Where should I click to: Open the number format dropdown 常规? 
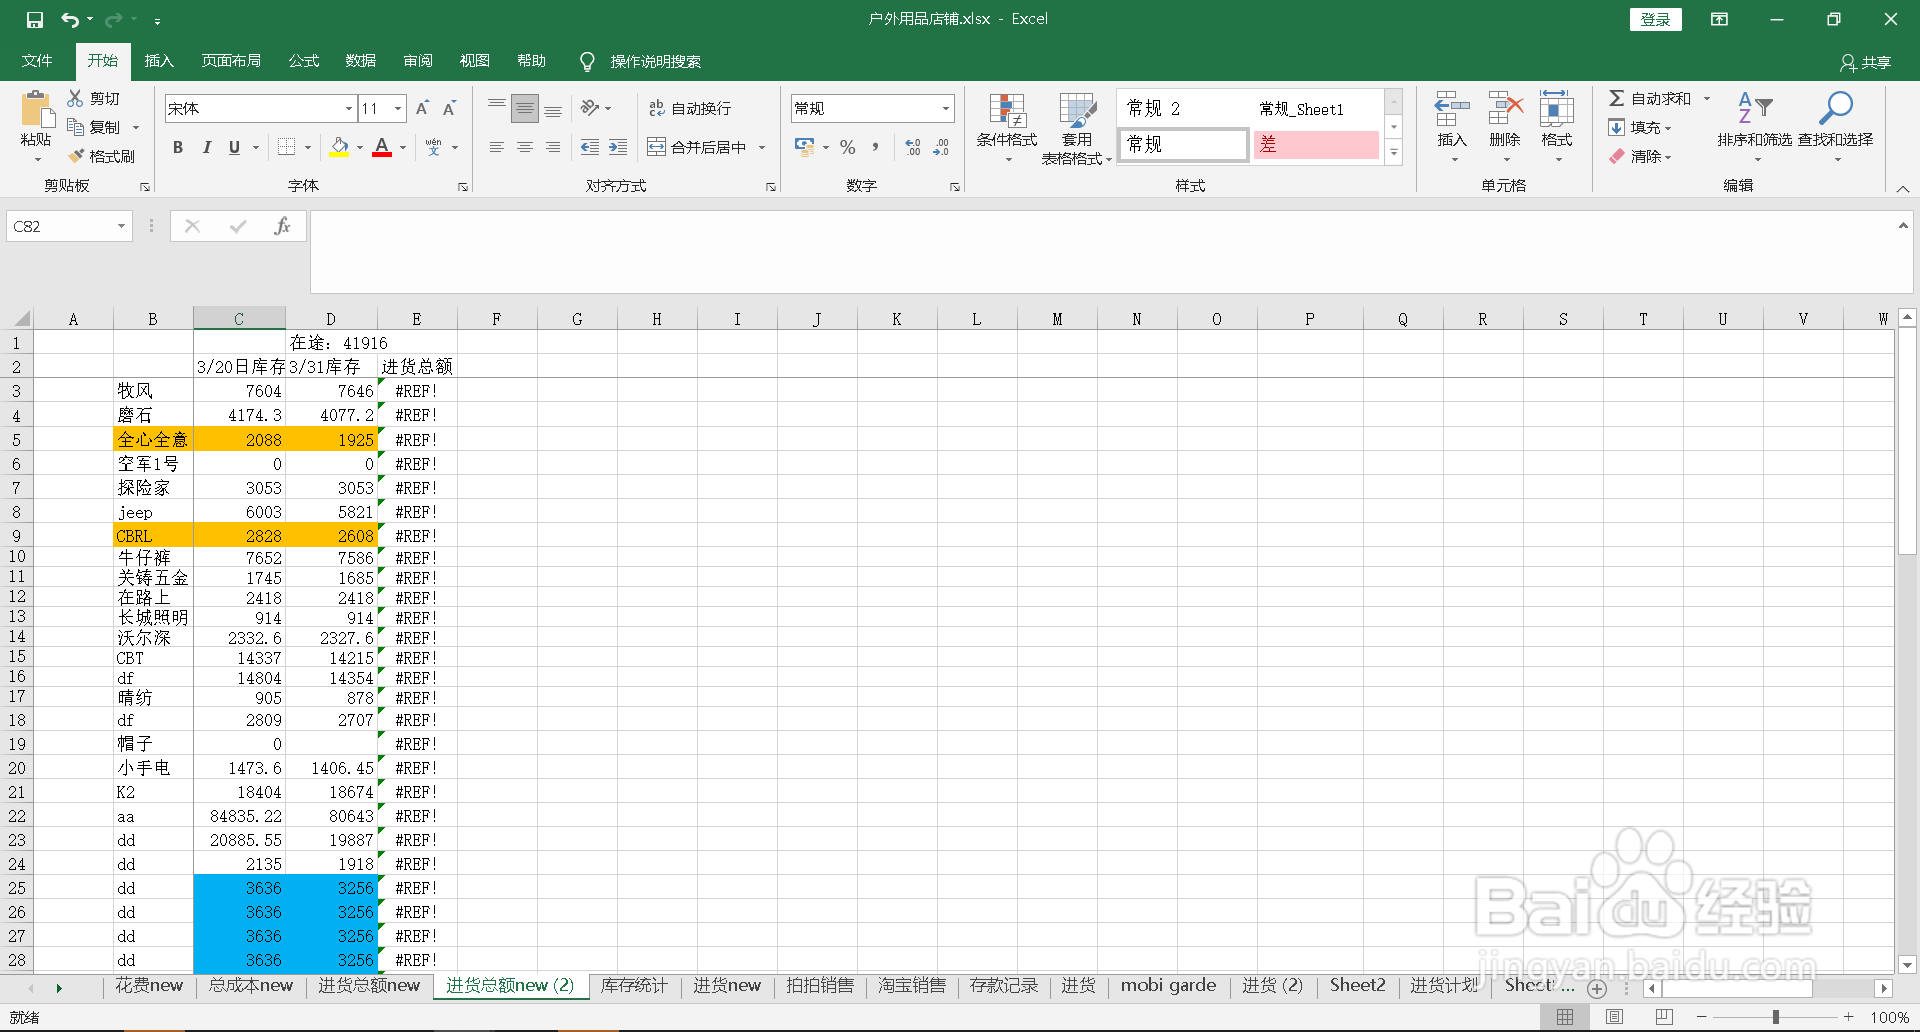945,109
